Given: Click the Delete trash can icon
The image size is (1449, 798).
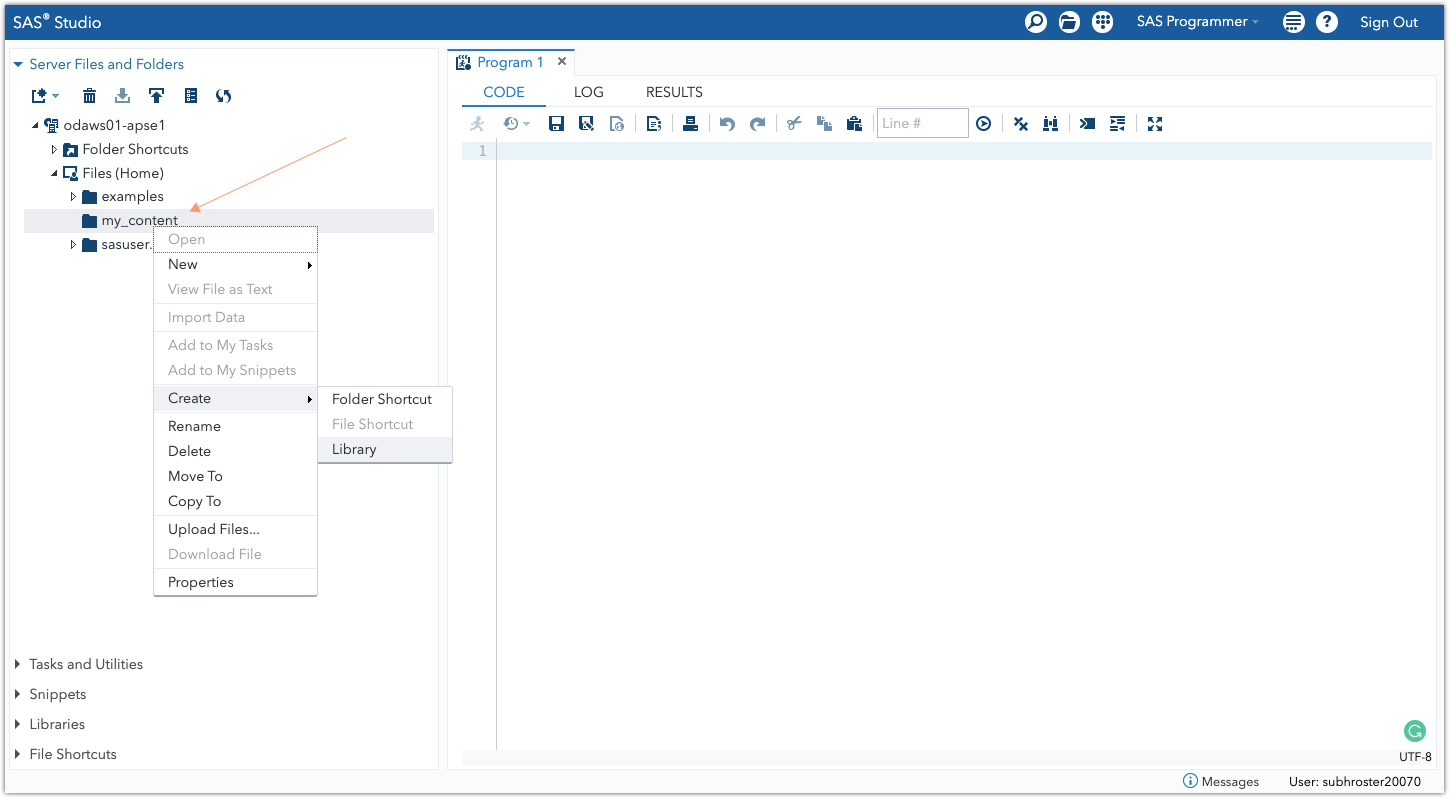Looking at the screenshot, I should tap(90, 96).
